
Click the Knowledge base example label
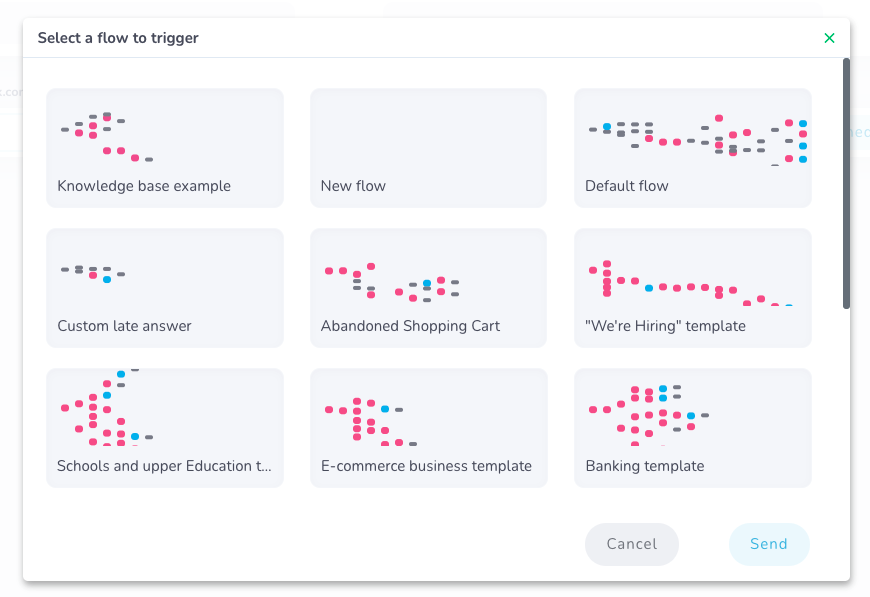pos(144,186)
